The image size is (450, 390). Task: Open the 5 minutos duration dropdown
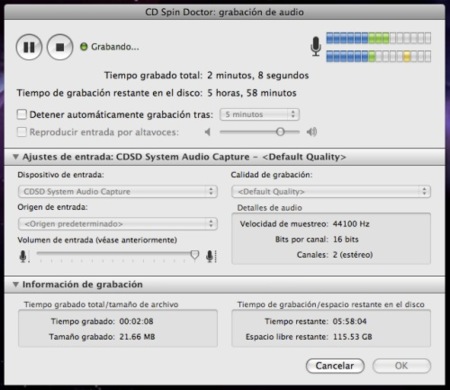click(x=259, y=114)
